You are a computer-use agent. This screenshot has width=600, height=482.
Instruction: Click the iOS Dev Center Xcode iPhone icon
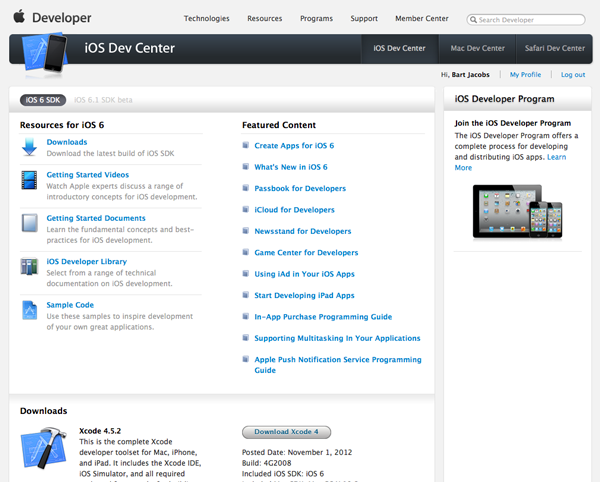45,53
